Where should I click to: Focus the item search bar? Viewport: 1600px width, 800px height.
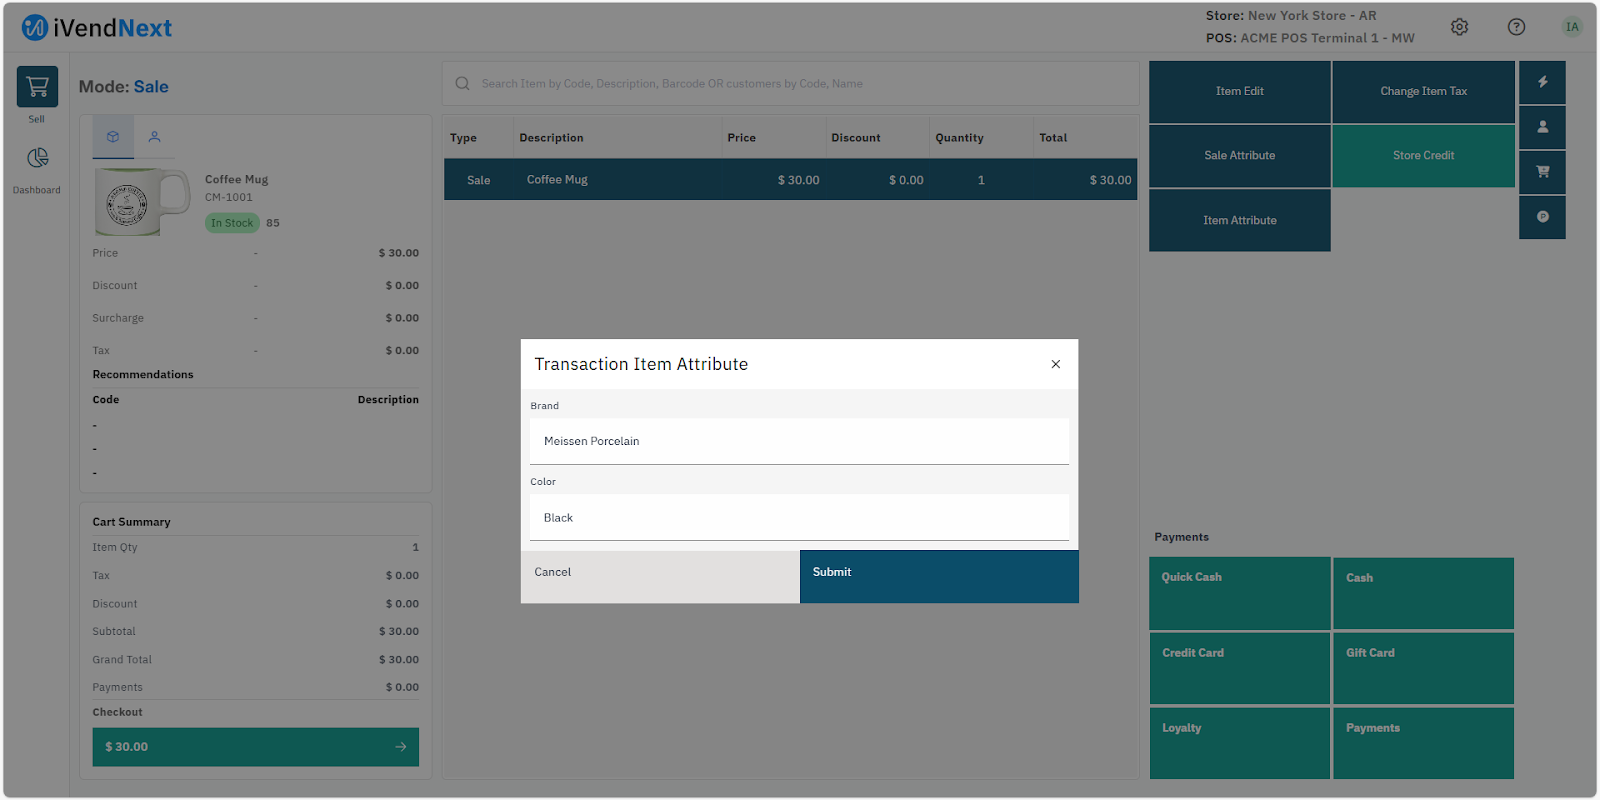[790, 84]
